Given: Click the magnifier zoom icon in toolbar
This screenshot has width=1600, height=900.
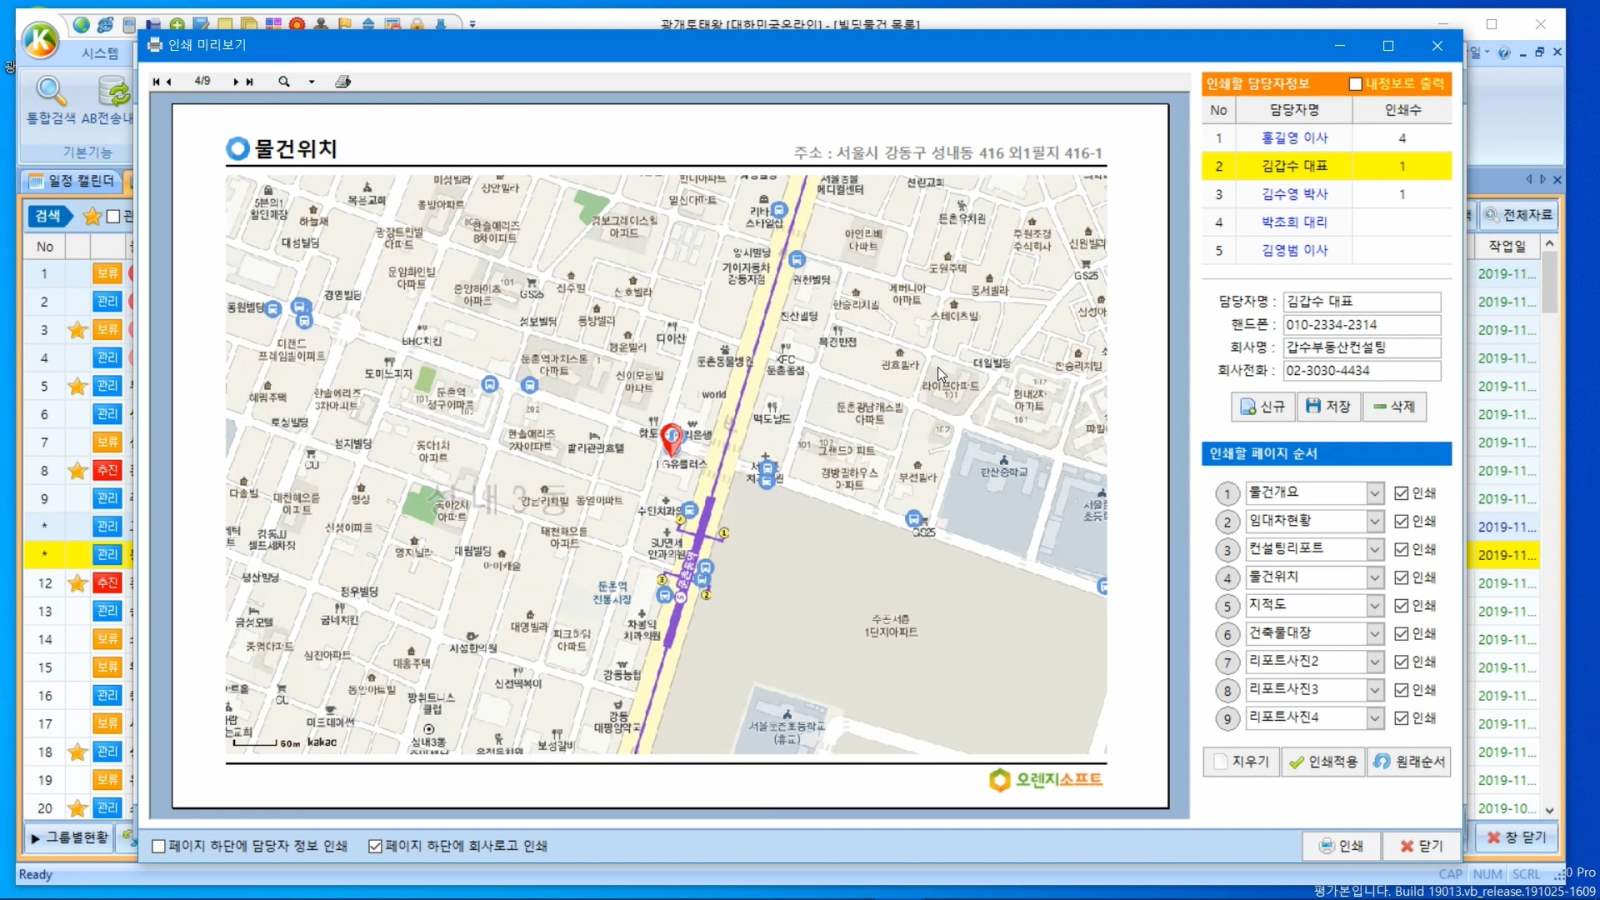Looking at the screenshot, I should (284, 82).
